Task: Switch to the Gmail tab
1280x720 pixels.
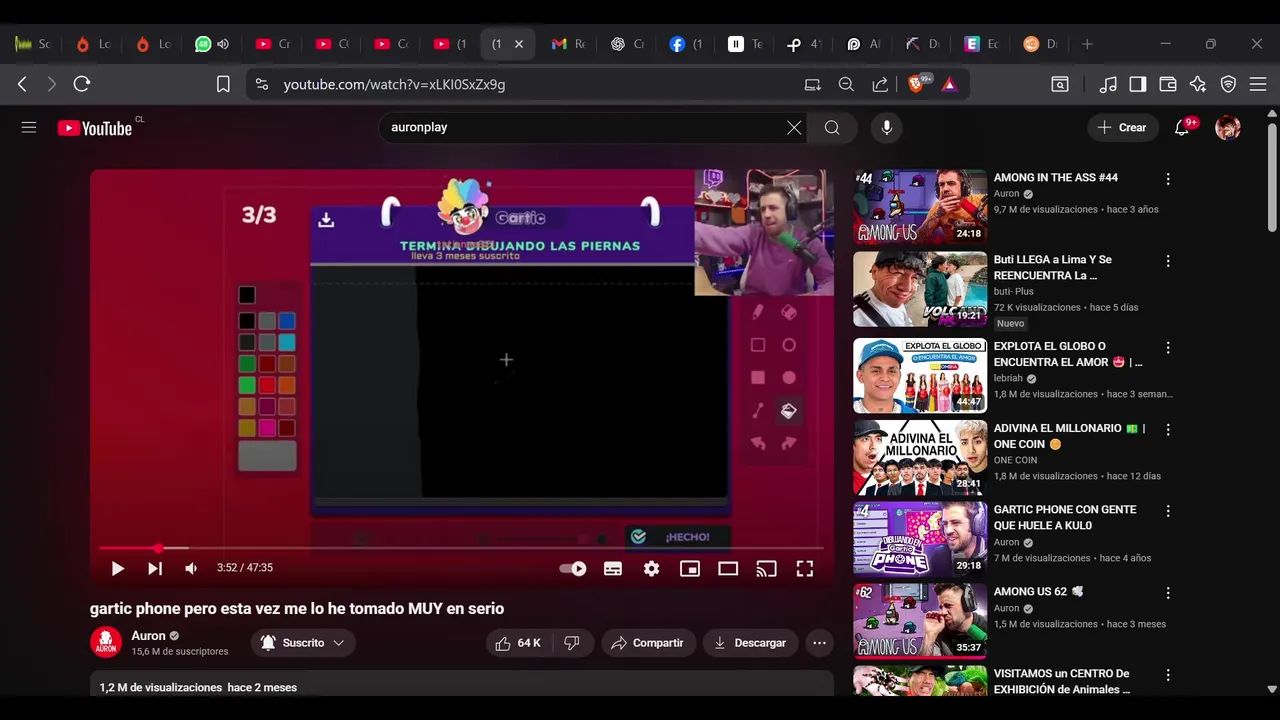Action: tap(567, 44)
